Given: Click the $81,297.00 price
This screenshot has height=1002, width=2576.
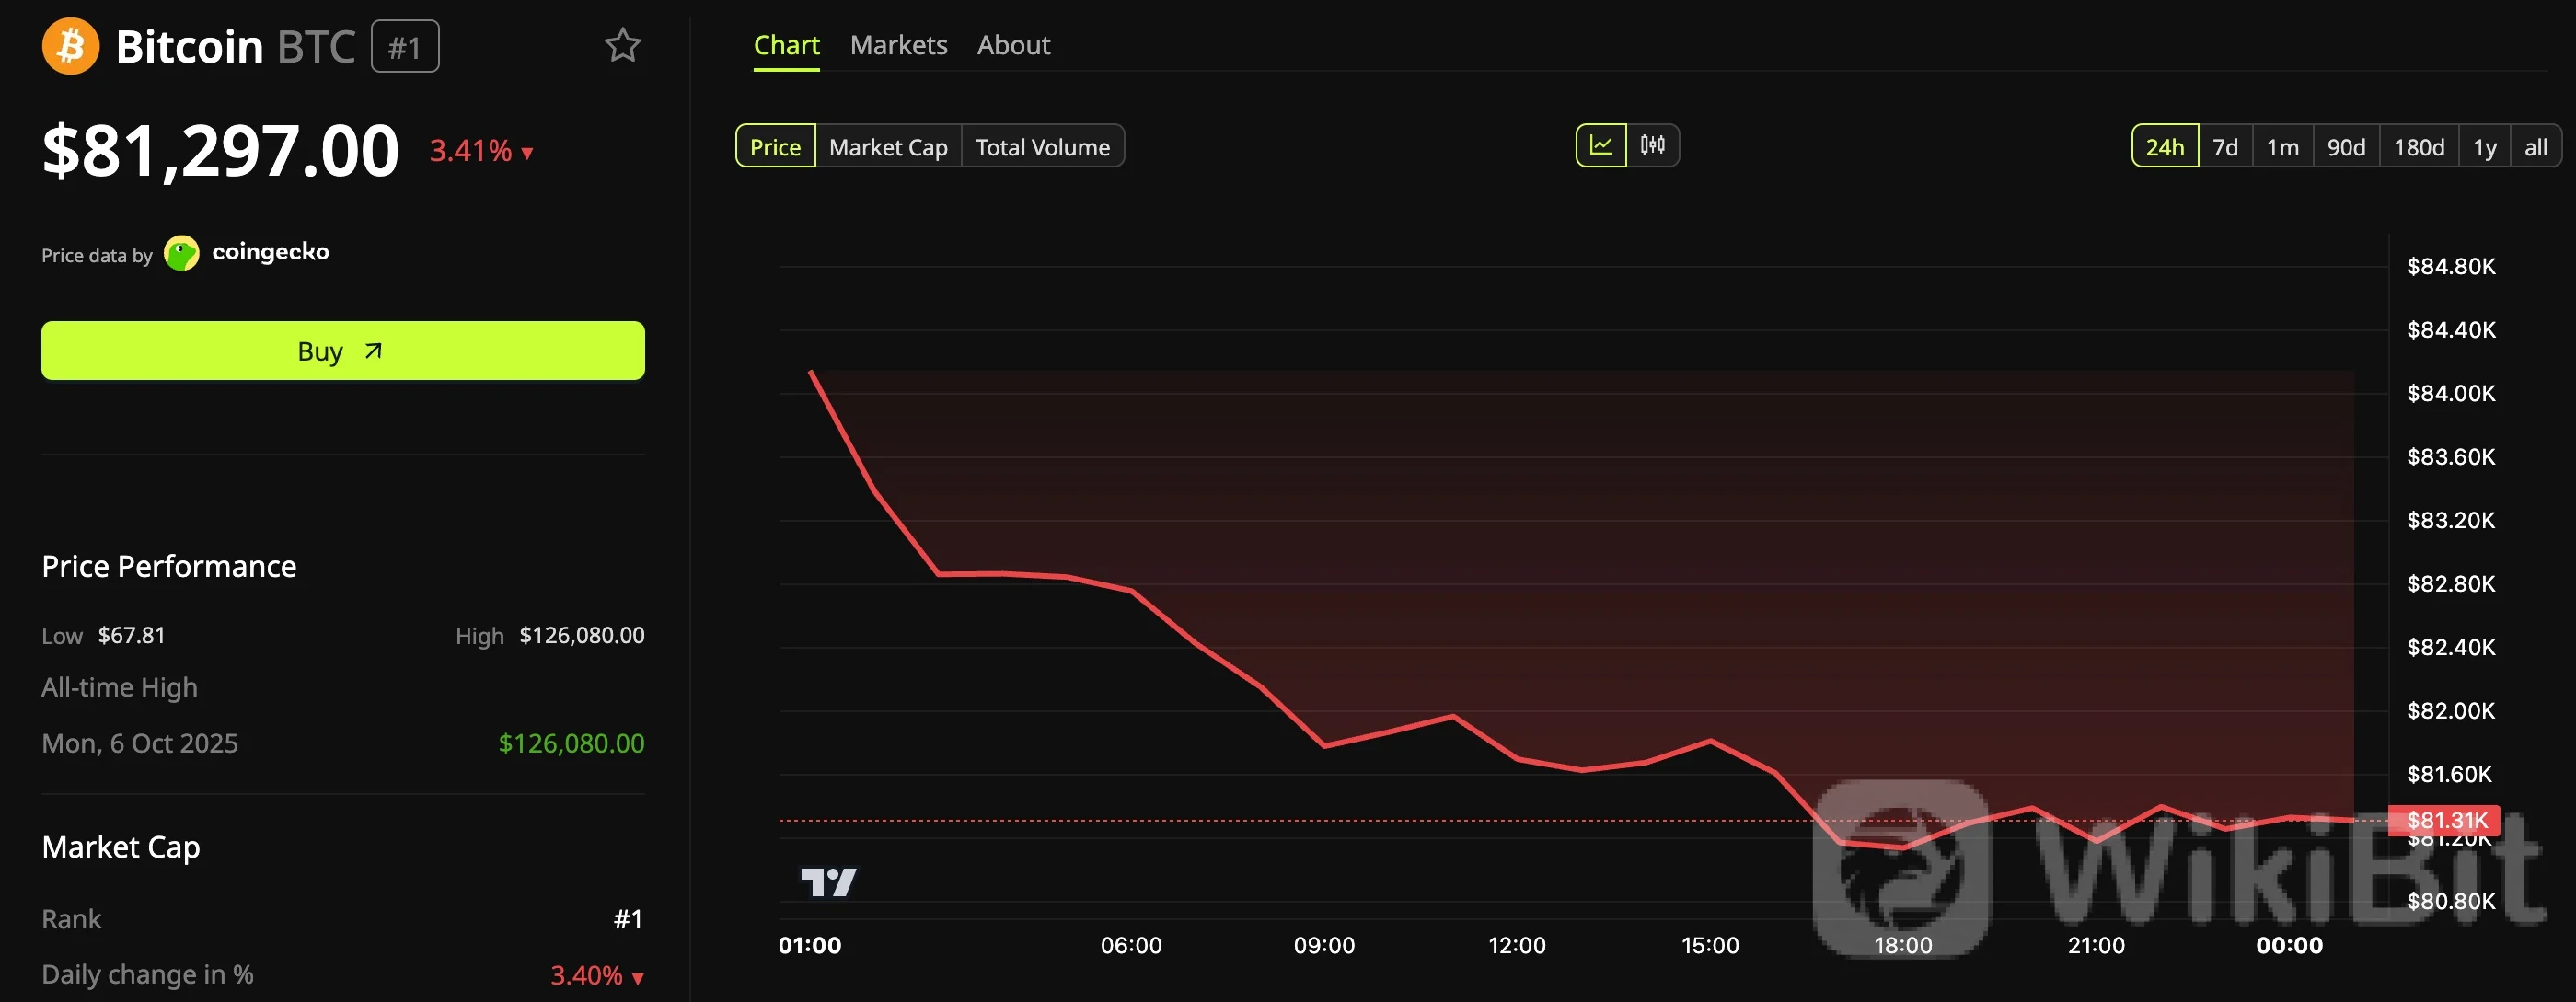Looking at the screenshot, I should point(220,151).
